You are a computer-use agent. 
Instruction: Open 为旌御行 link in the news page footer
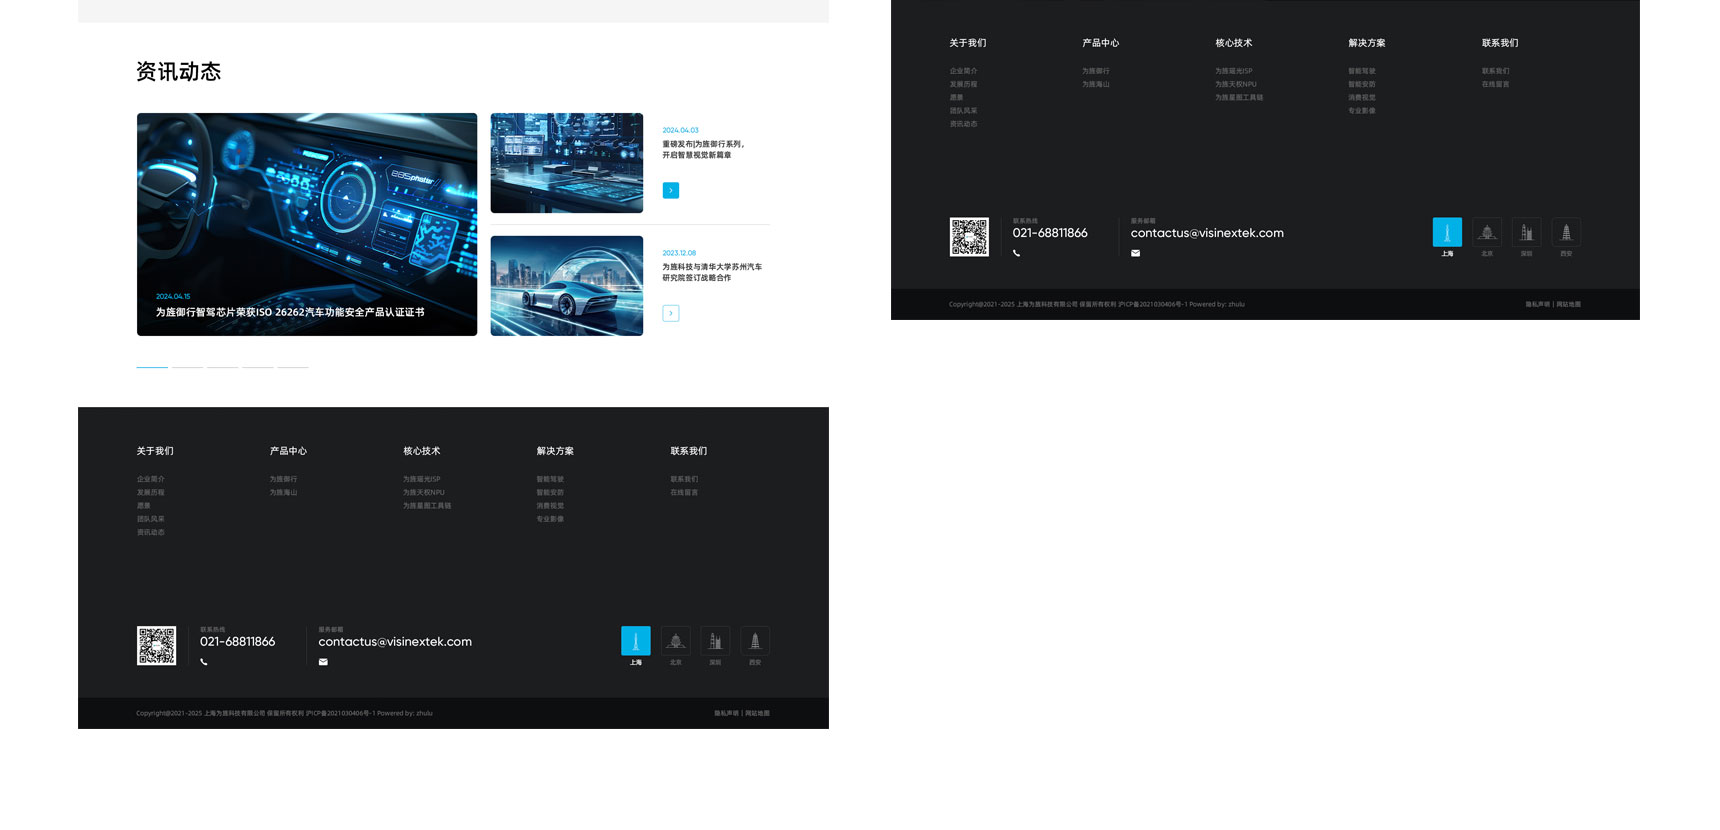point(284,479)
